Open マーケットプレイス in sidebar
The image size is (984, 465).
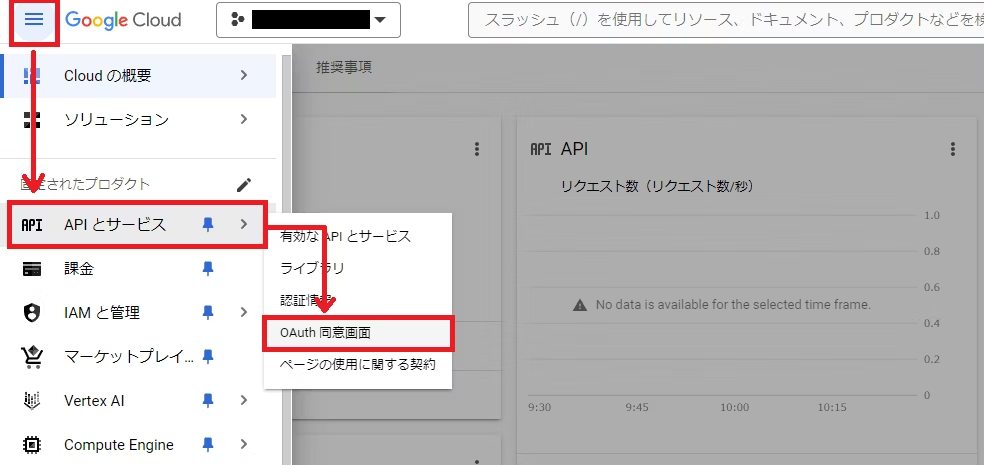(138, 356)
